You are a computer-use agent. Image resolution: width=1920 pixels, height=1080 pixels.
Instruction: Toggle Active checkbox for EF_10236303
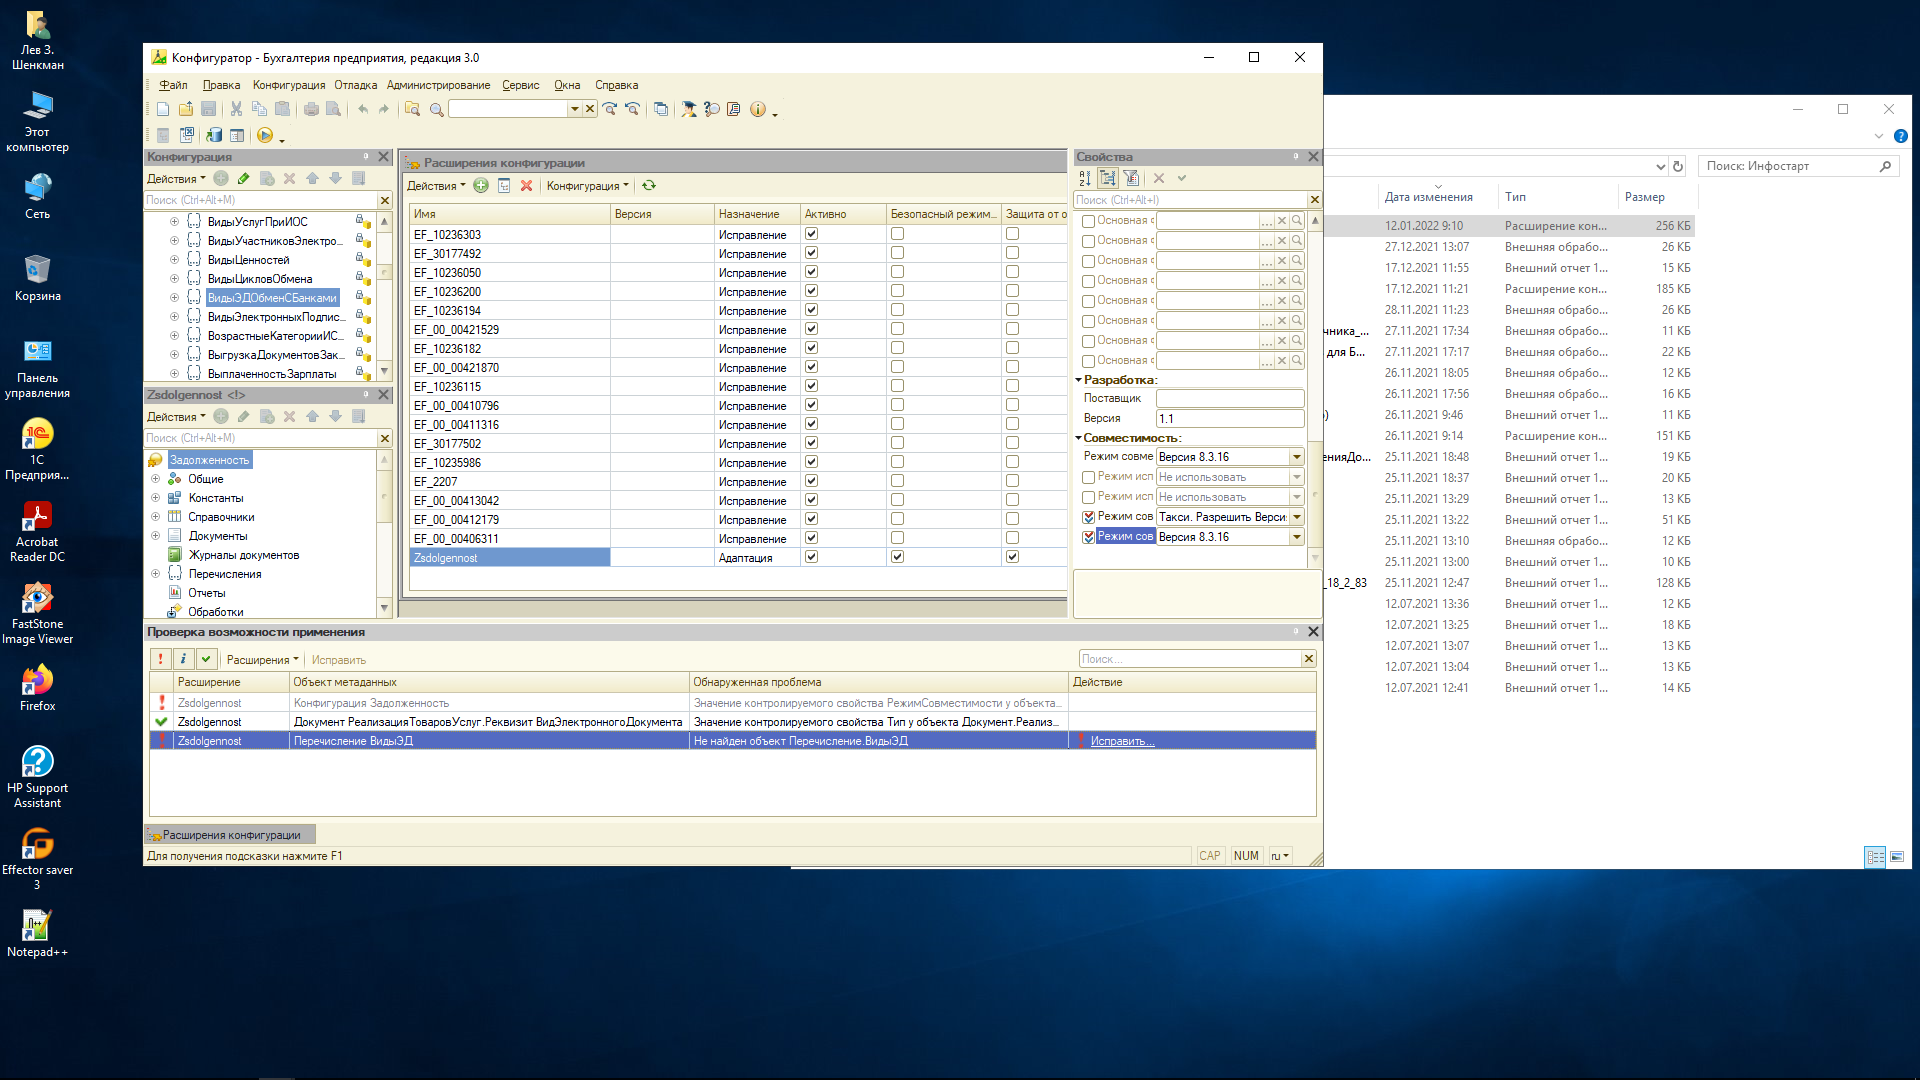811,234
